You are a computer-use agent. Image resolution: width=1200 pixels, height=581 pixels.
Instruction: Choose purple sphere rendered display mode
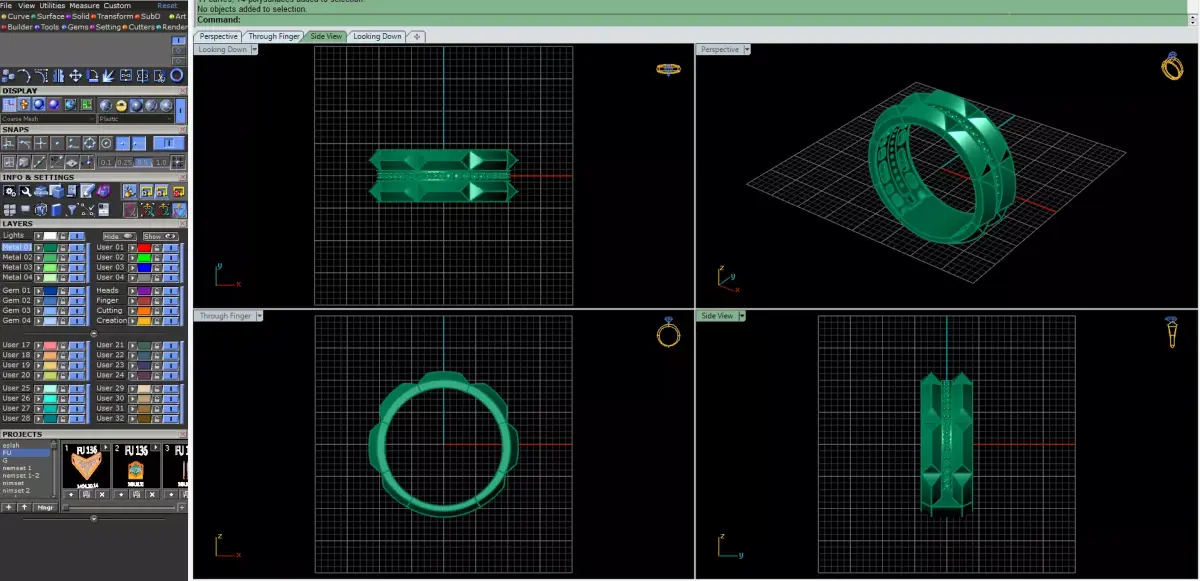tap(54, 104)
